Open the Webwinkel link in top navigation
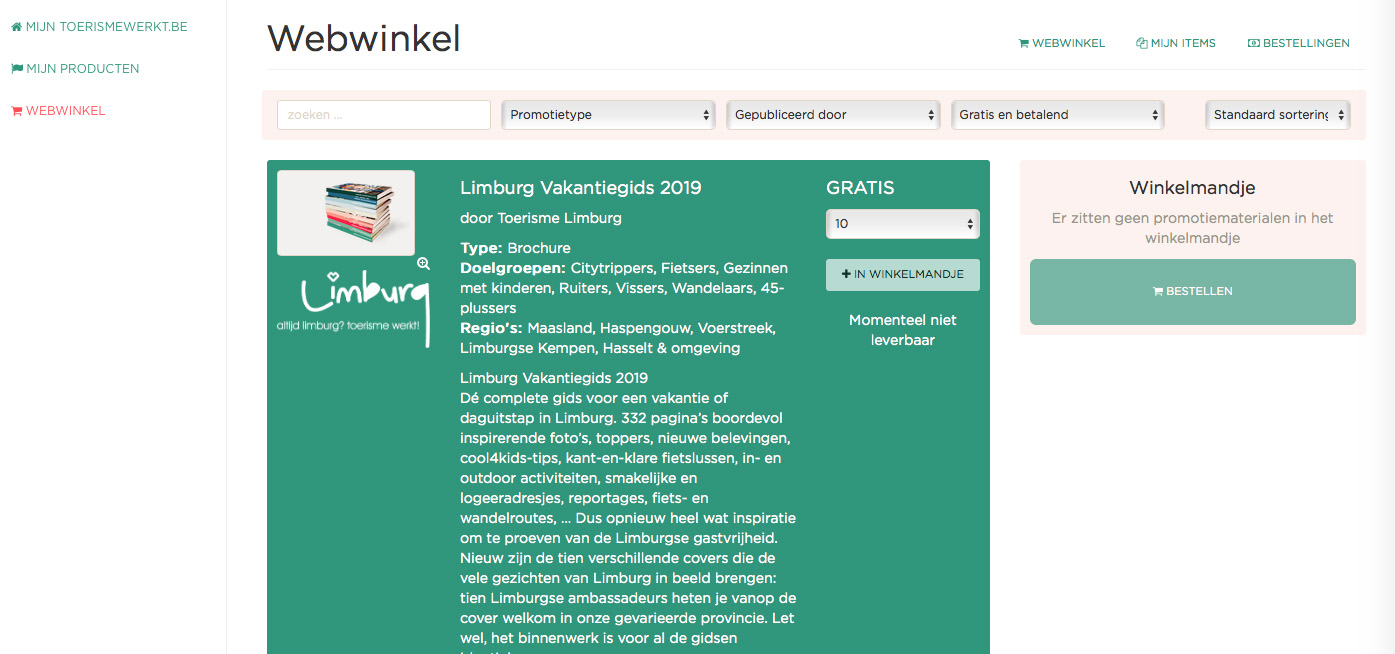The height and width of the screenshot is (654, 1395). coord(1062,43)
